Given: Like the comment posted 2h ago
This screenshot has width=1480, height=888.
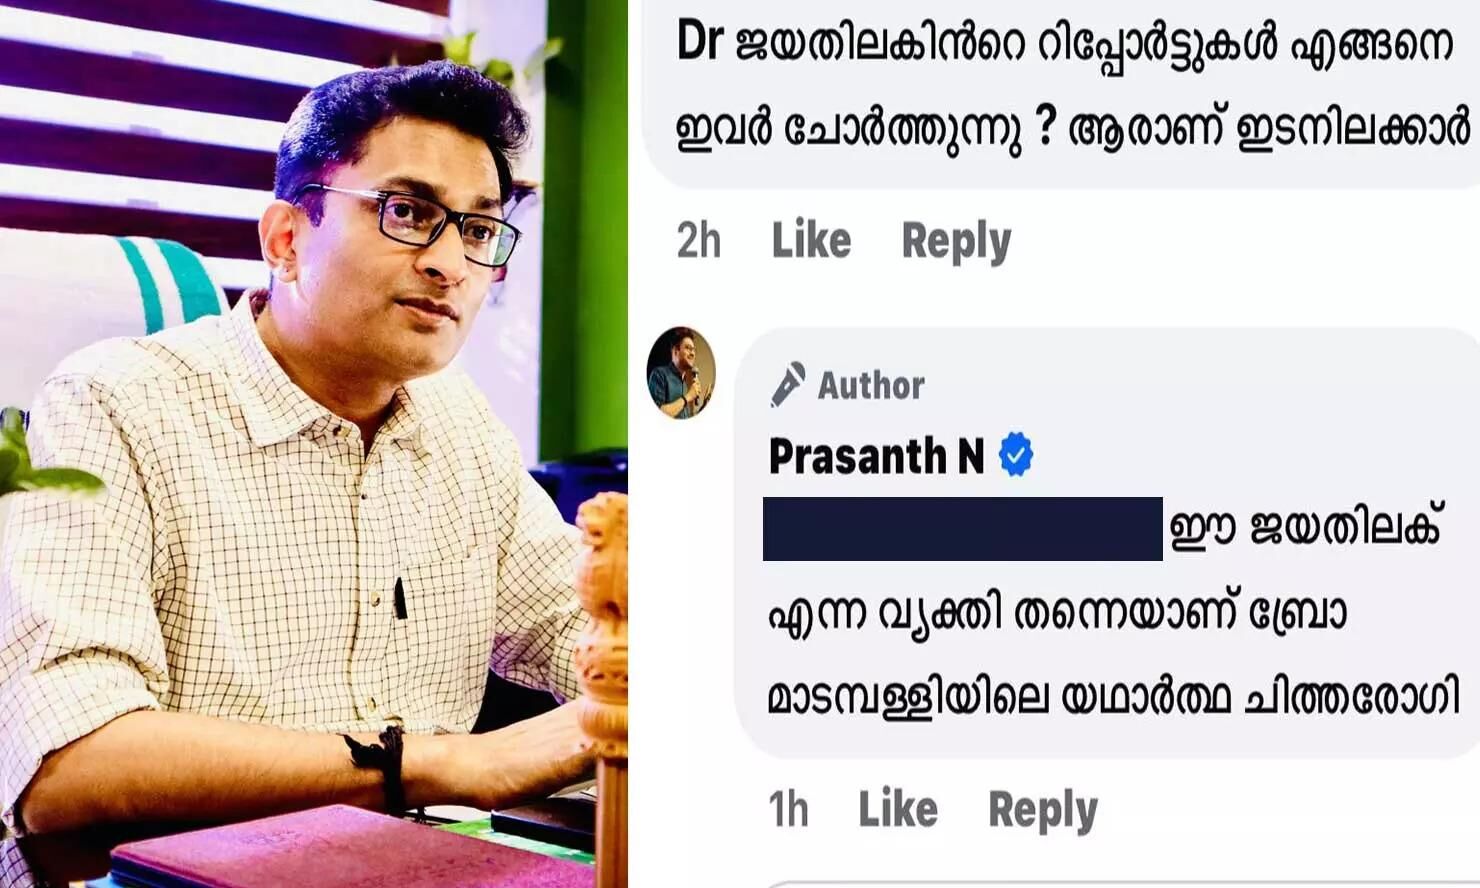Looking at the screenshot, I should [x=811, y=240].
